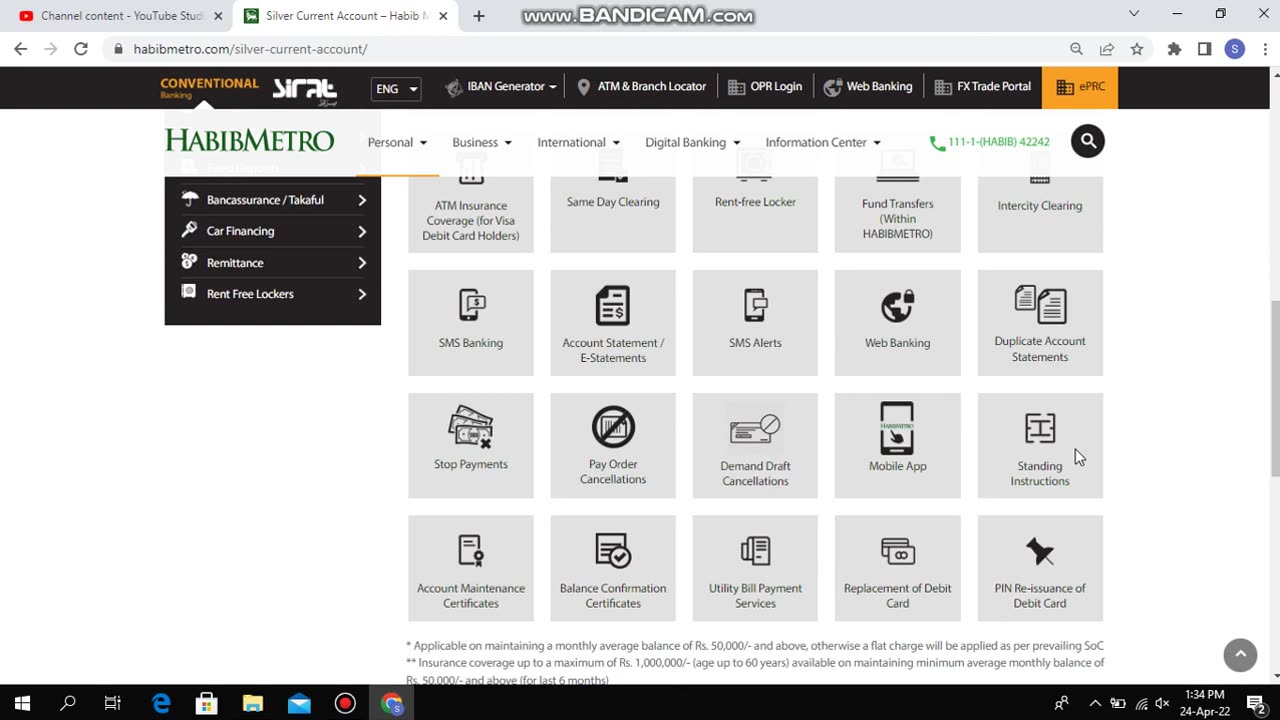Open the Chrome extensions puzzle icon
Screen dimensions: 1280x720
click(x=1174, y=48)
